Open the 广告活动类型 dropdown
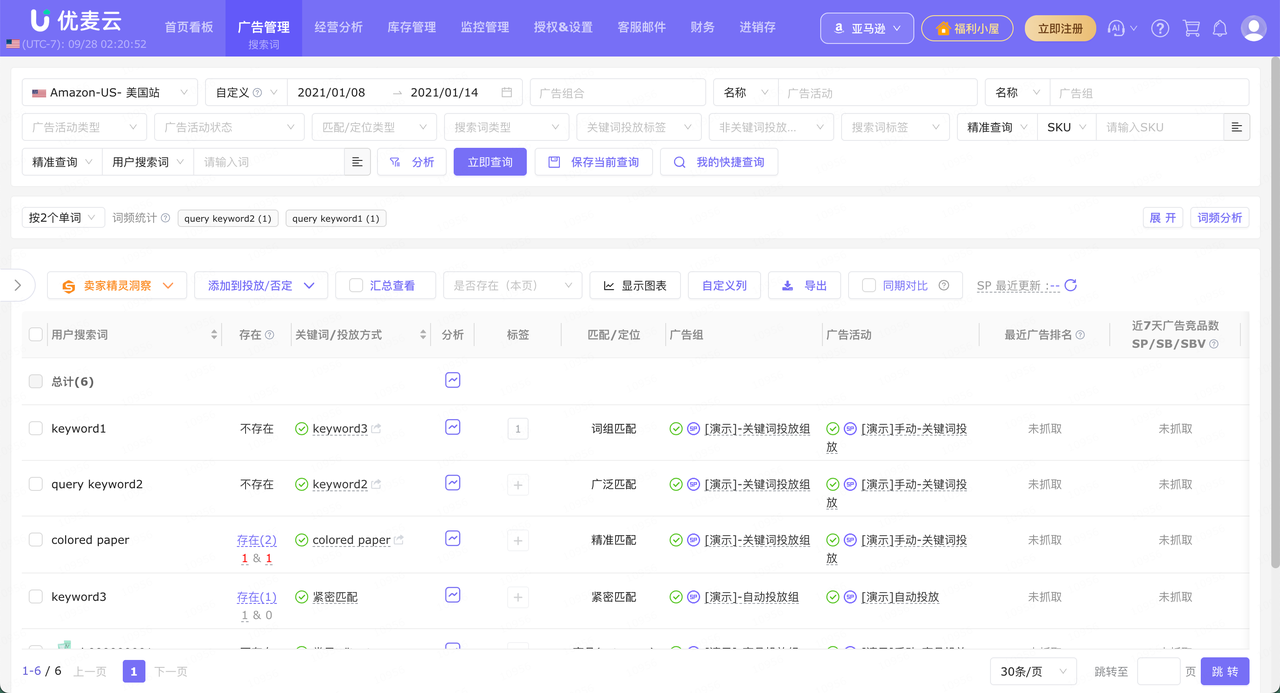1280x693 pixels. [84, 127]
